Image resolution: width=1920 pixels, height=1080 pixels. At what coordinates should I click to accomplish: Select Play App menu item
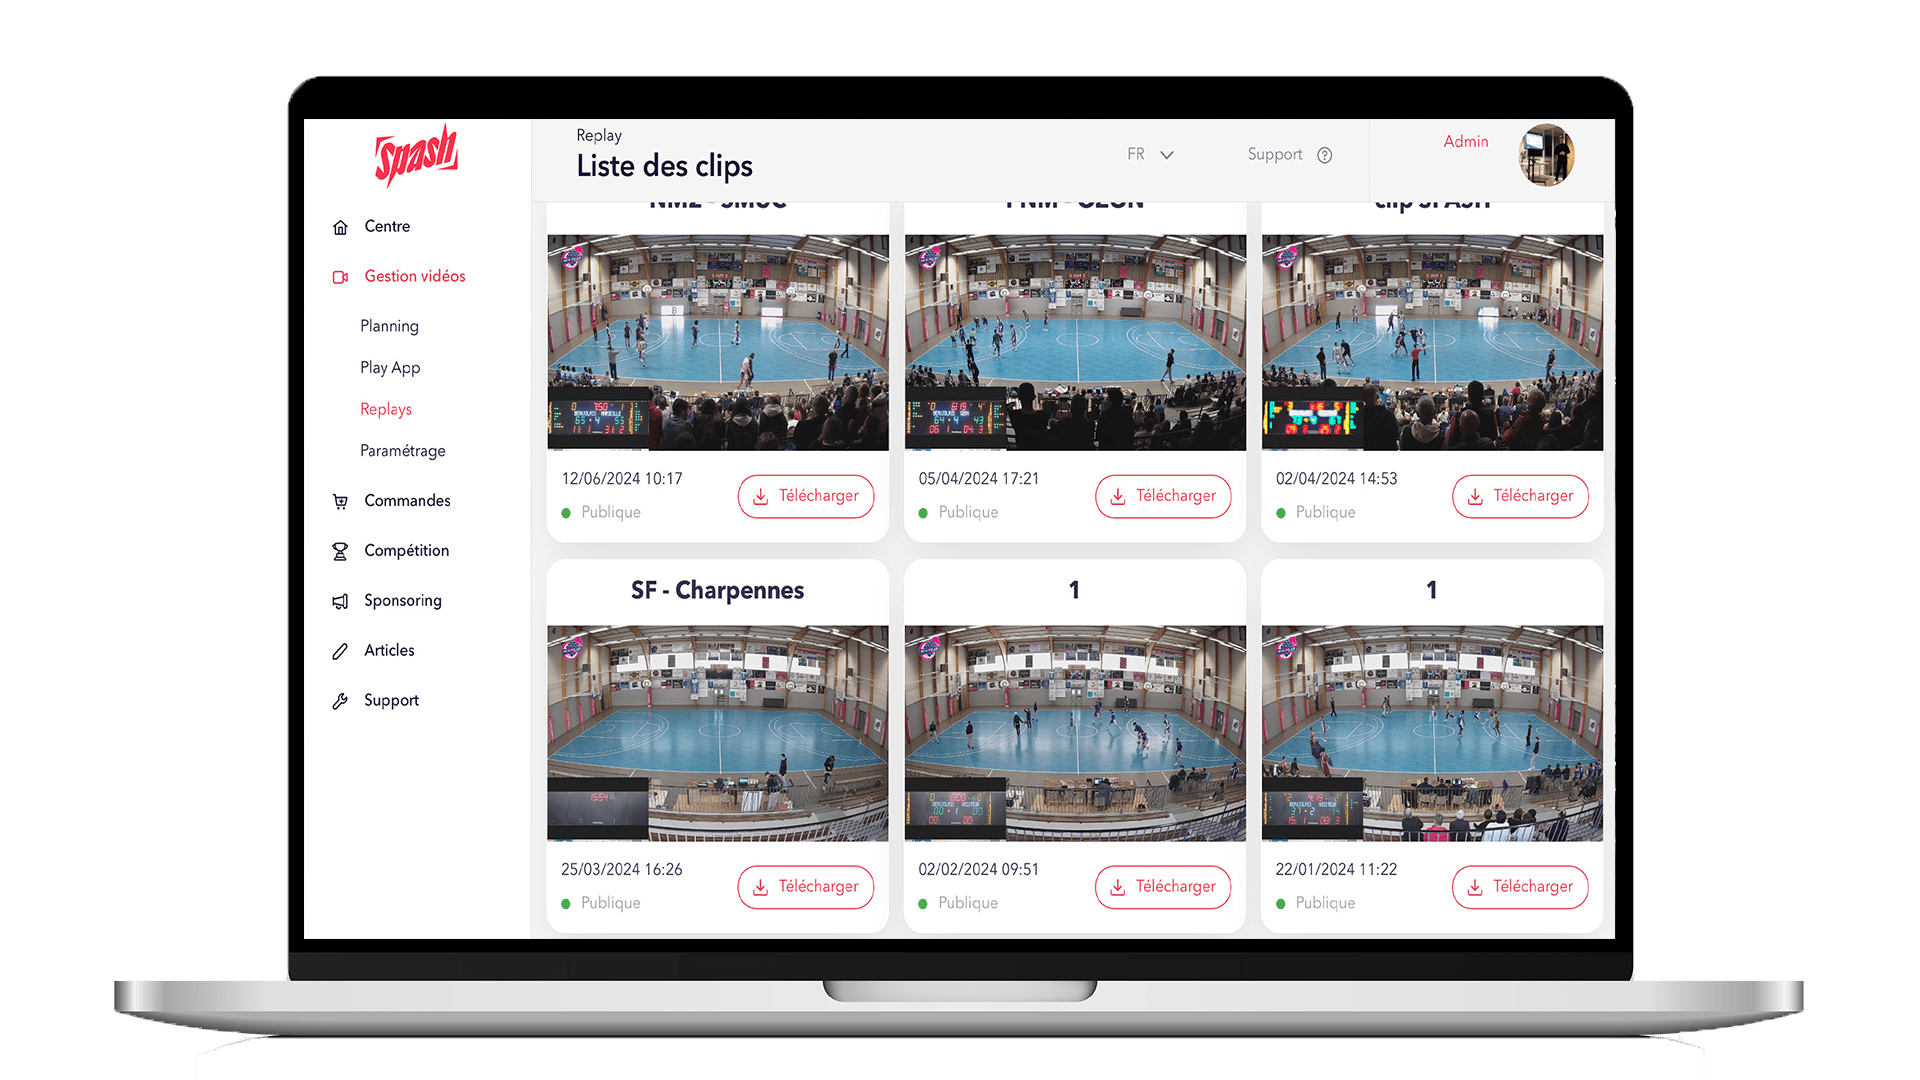tap(390, 367)
